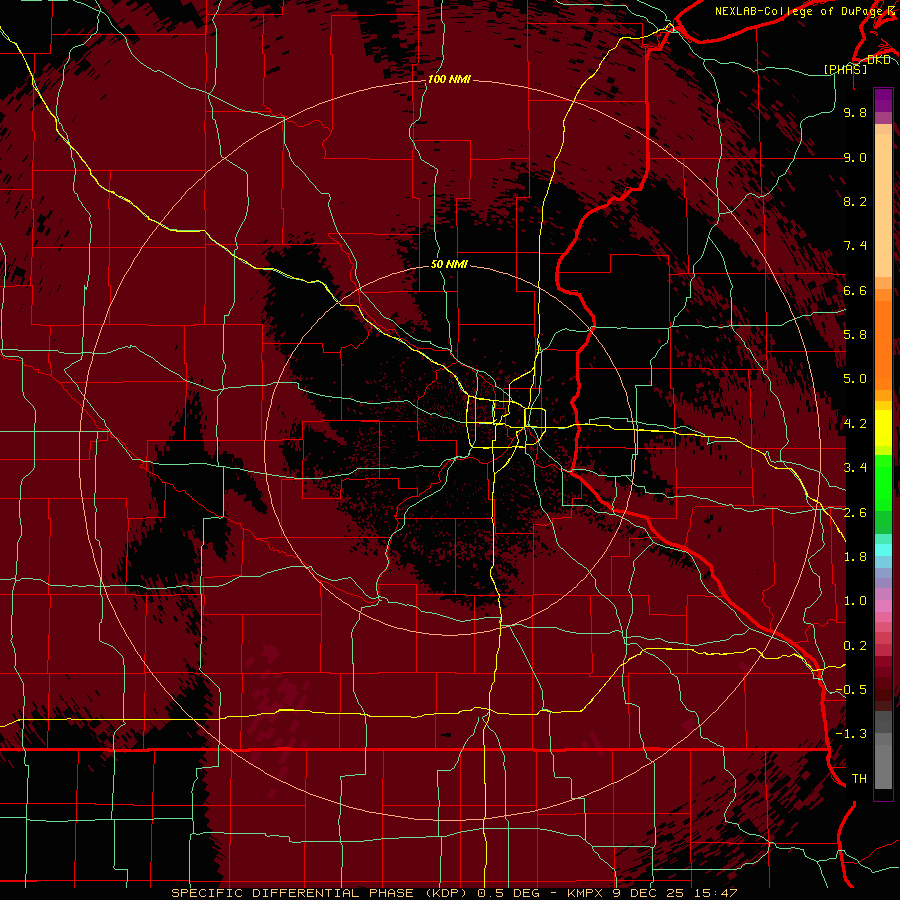The height and width of the screenshot is (900, 900).
Task: Click the 6.6 value on the color scale
Action: (x=855, y=290)
